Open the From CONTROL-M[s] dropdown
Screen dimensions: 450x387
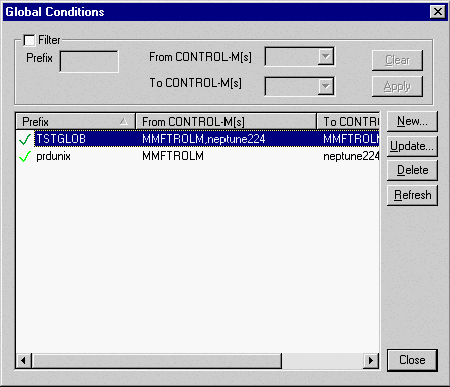(x=326, y=56)
